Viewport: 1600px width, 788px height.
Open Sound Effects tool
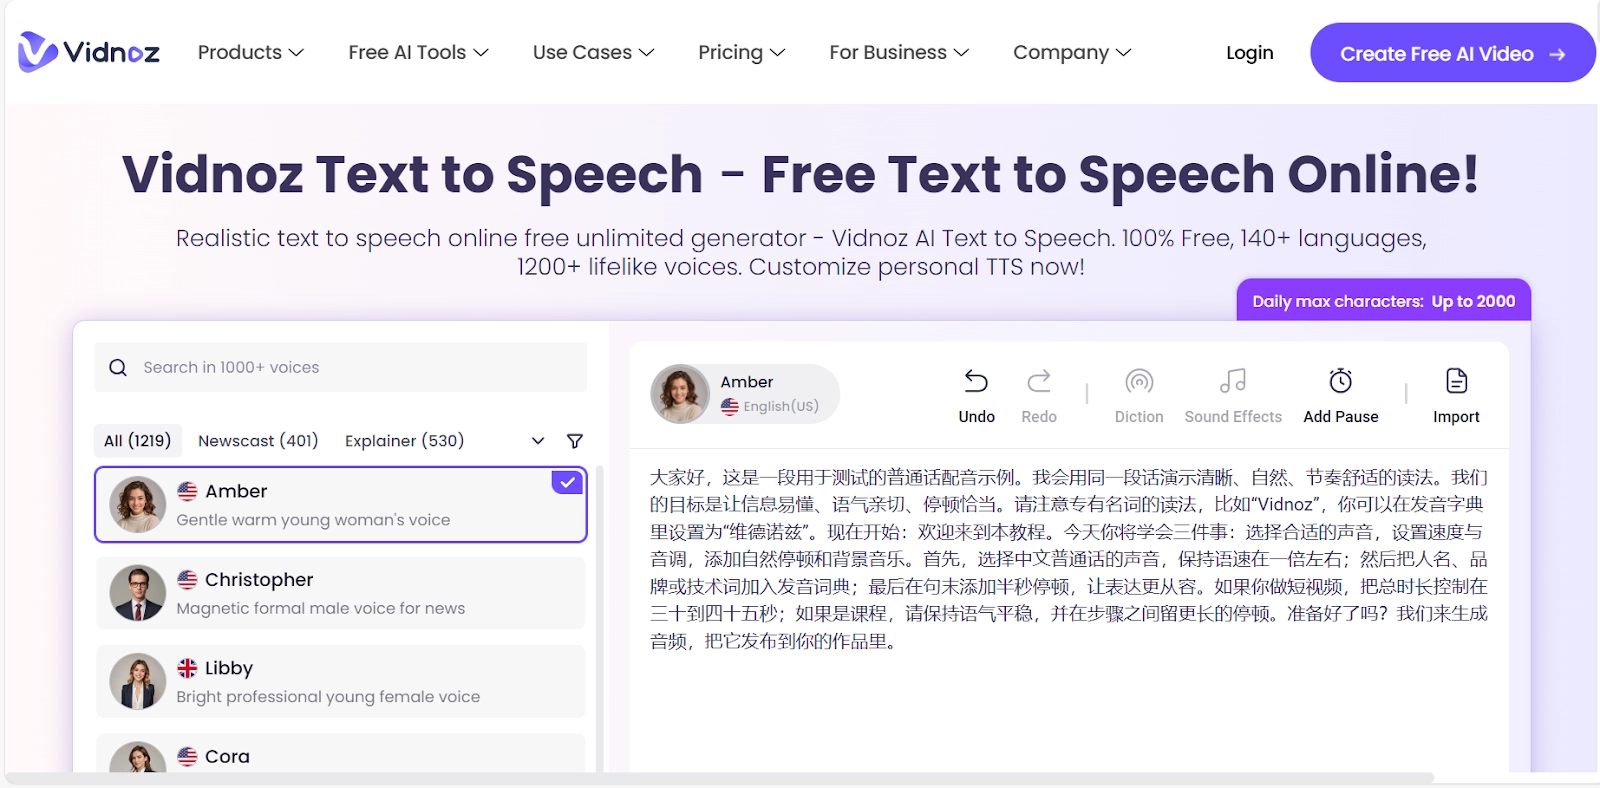(x=1233, y=396)
